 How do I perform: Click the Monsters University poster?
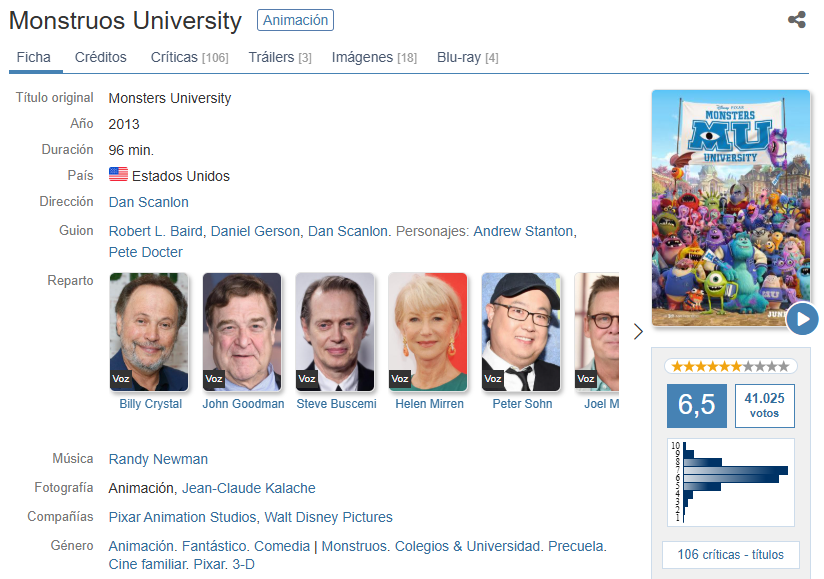pyautogui.click(x=730, y=208)
